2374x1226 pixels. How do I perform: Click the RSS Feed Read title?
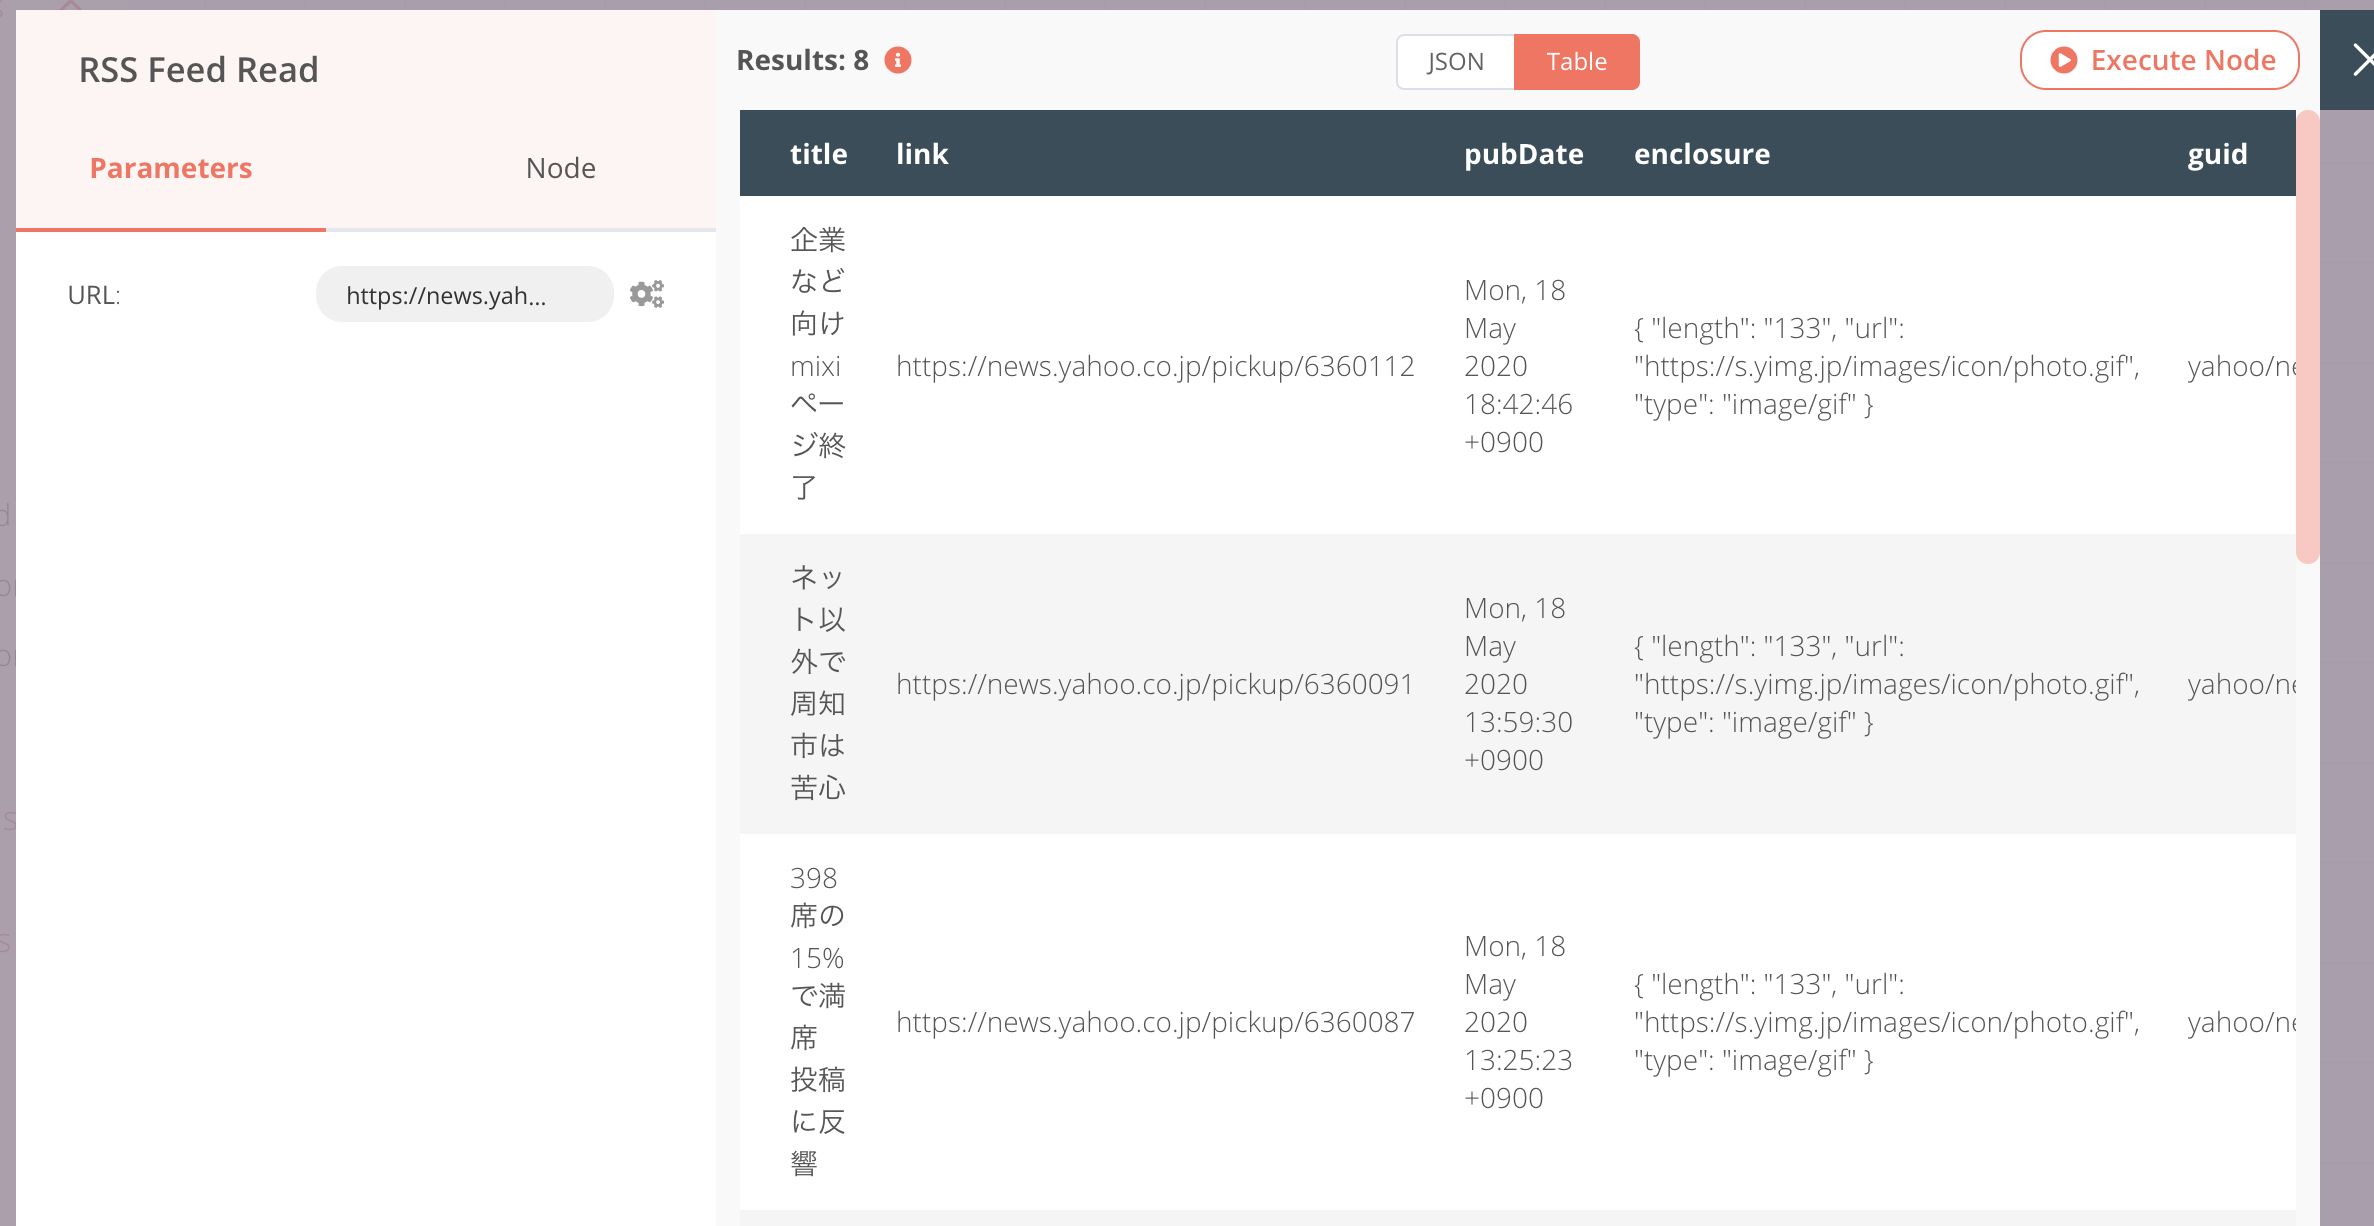coord(199,70)
